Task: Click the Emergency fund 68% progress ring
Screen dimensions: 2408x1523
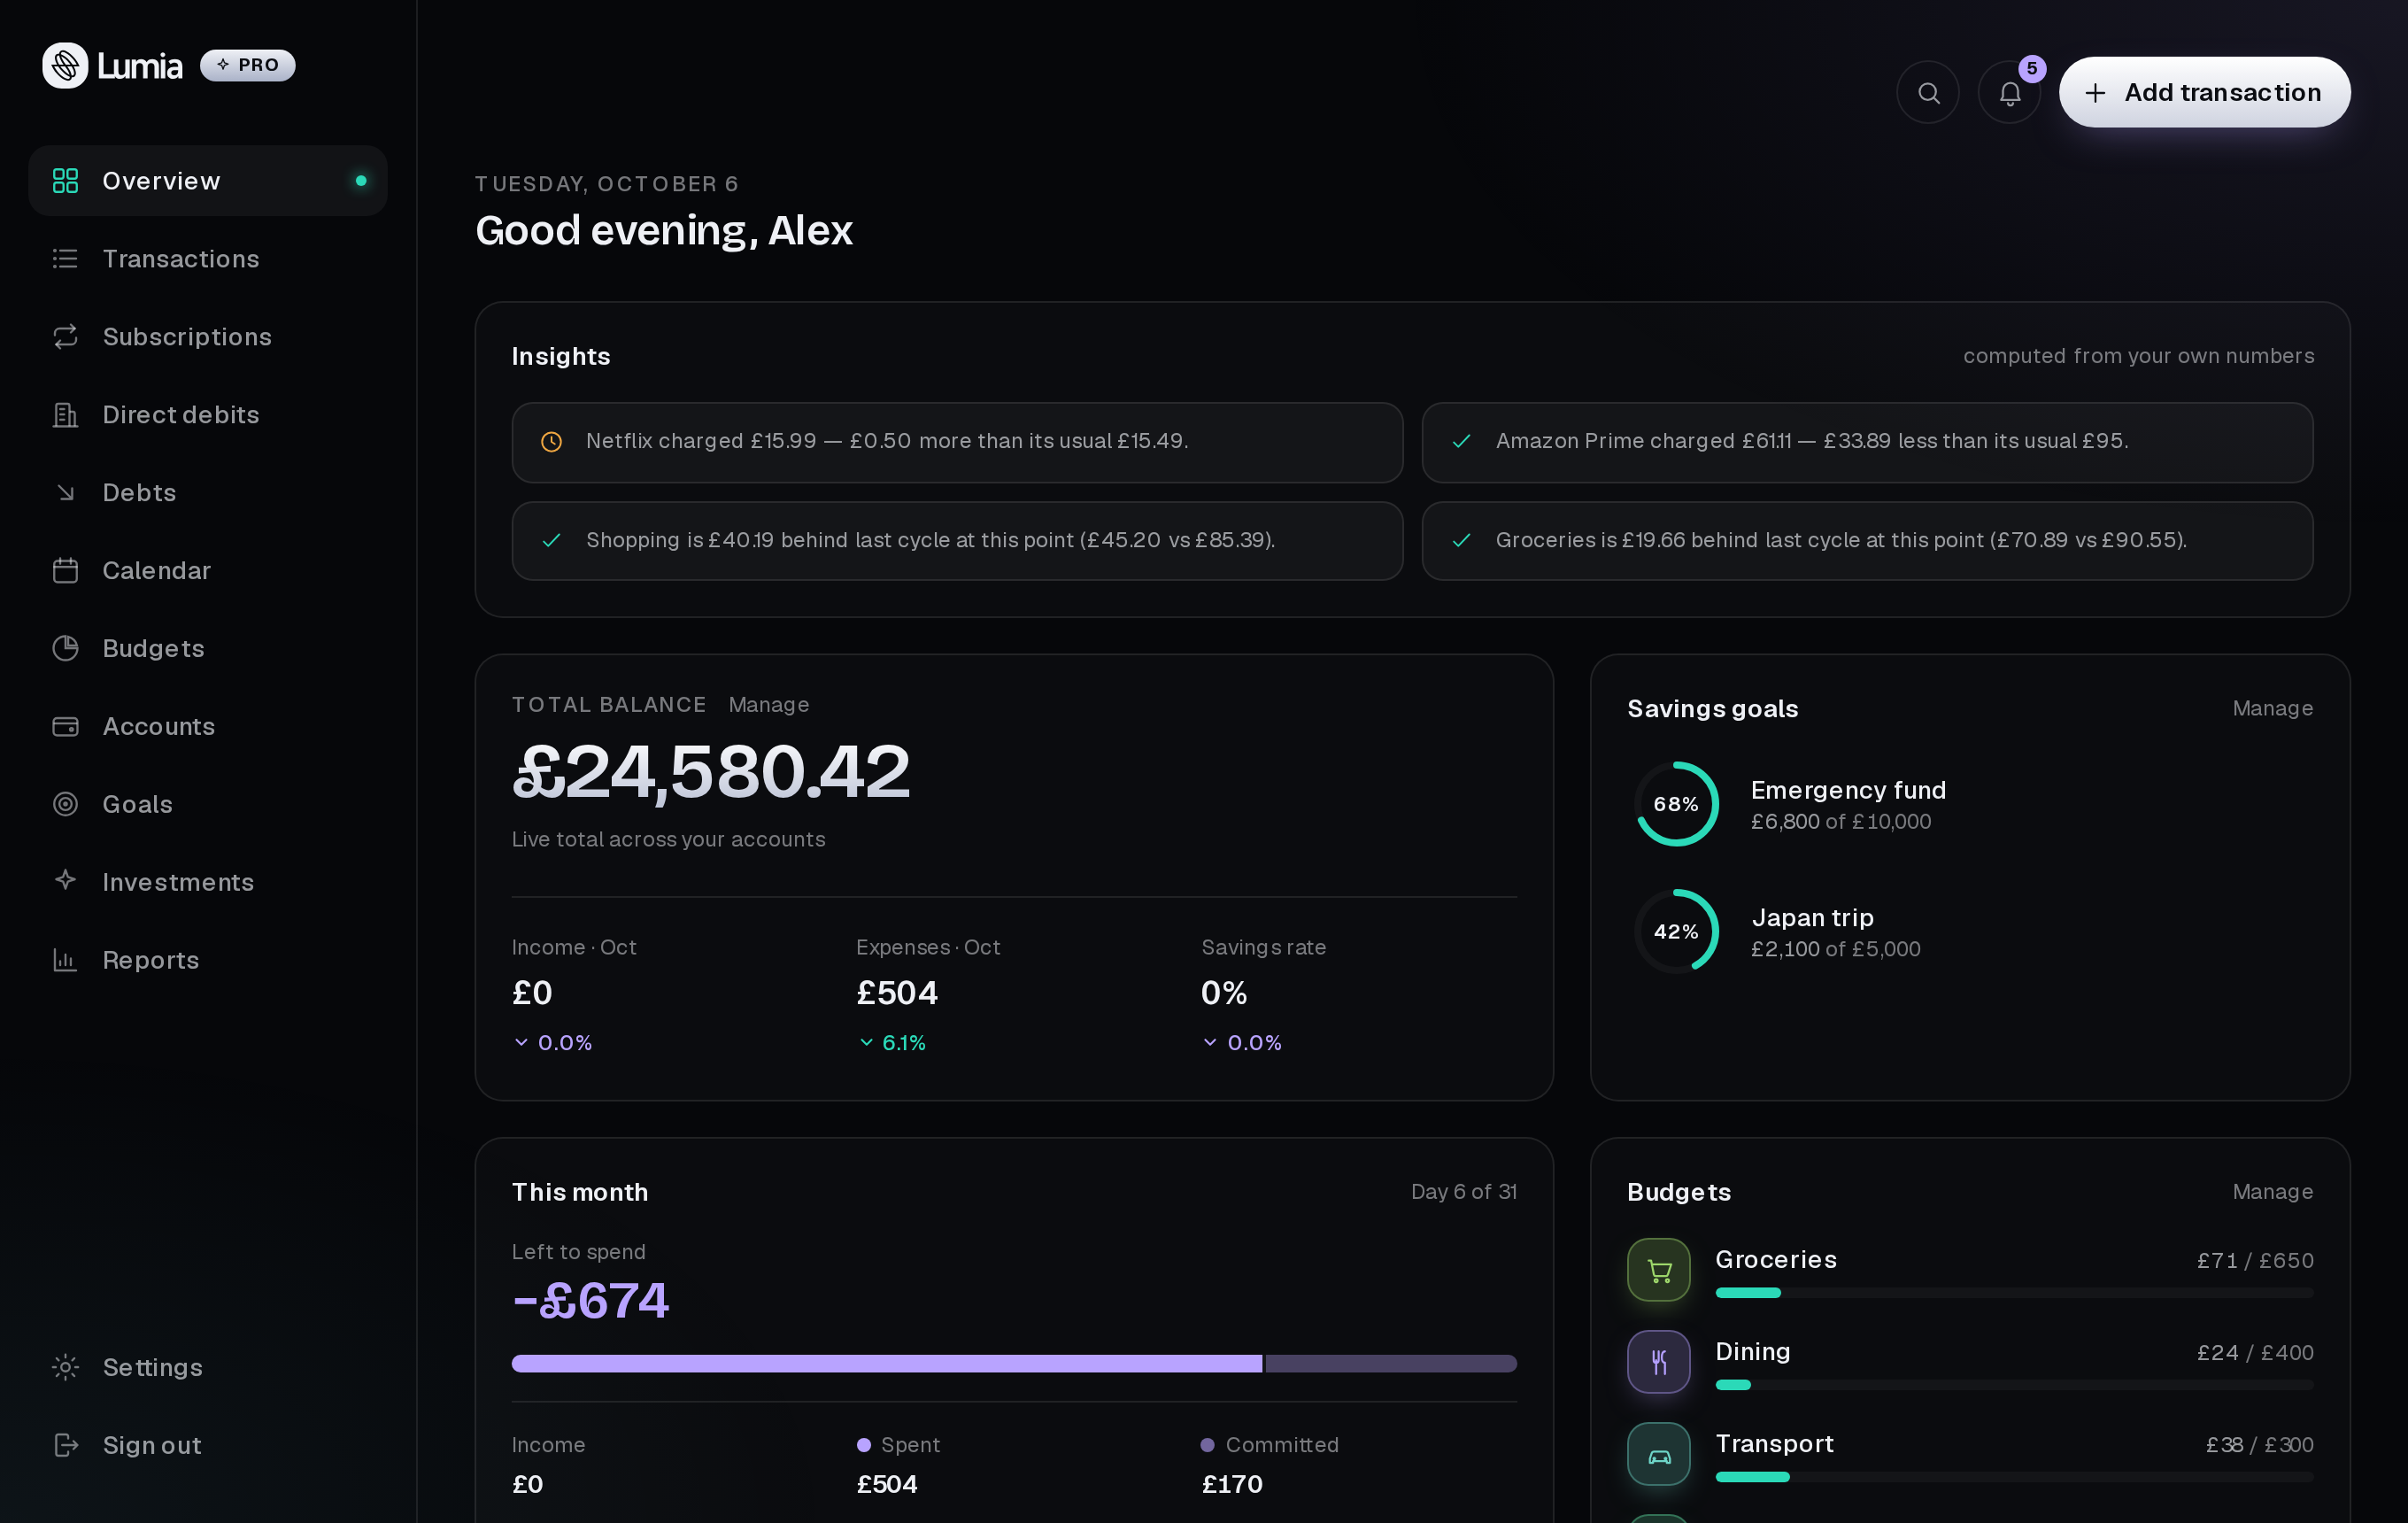Action: coord(1677,805)
